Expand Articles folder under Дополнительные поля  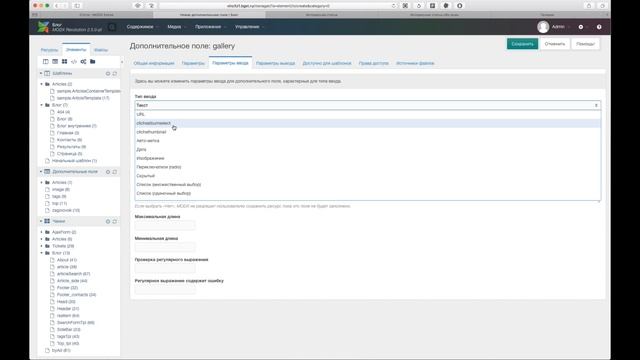(x=42, y=182)
